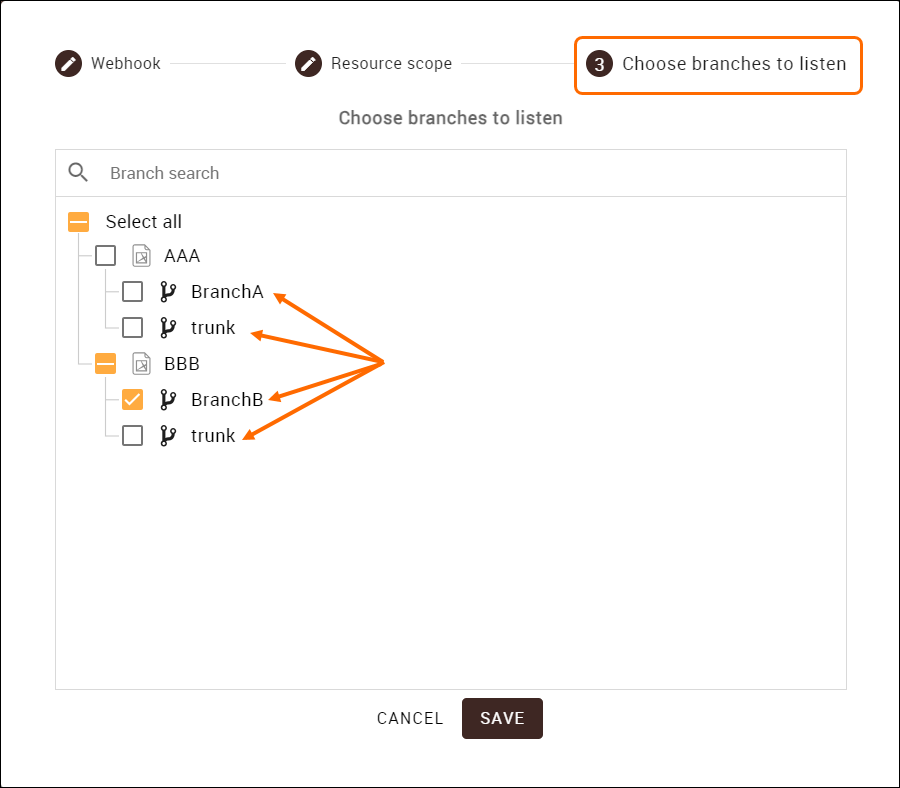This screenshot has height=788, width=900.
Task: Toggle the BBB repository checkbox
Action: click(105, 364)
